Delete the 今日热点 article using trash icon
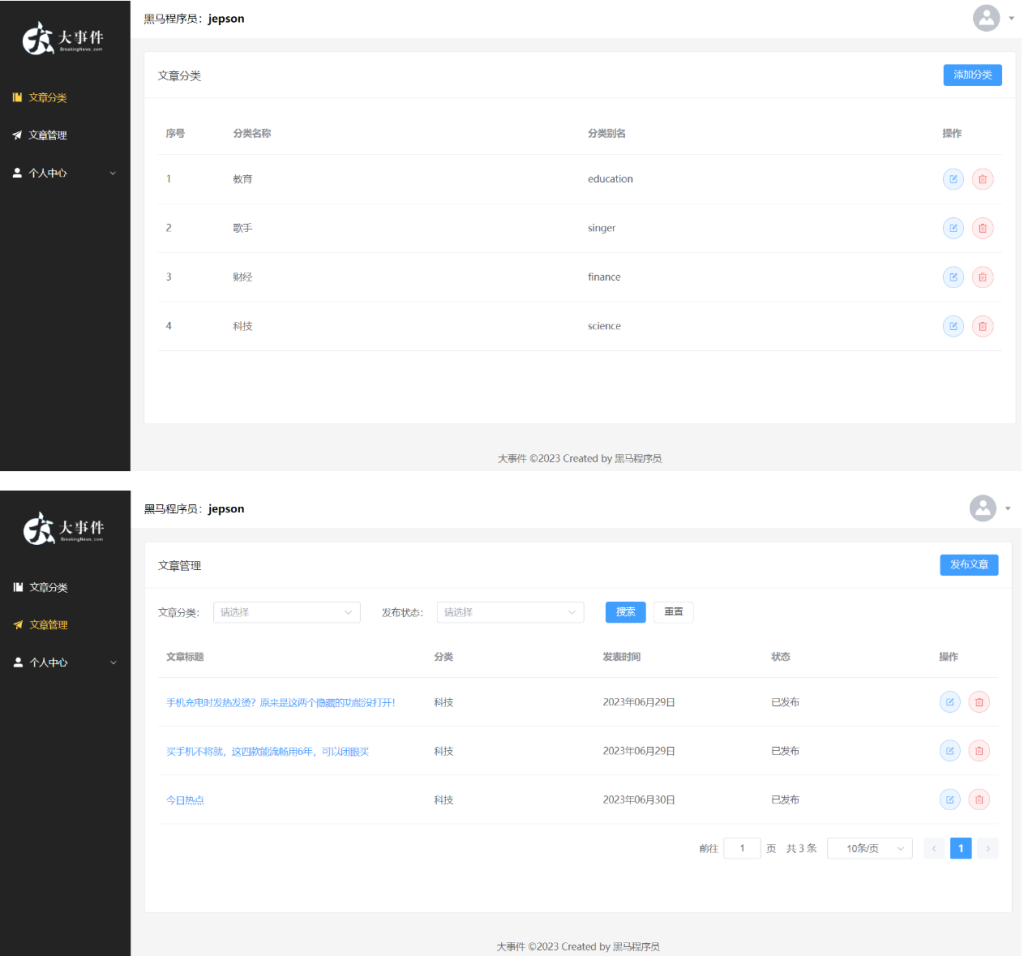 tap(979, 800)
